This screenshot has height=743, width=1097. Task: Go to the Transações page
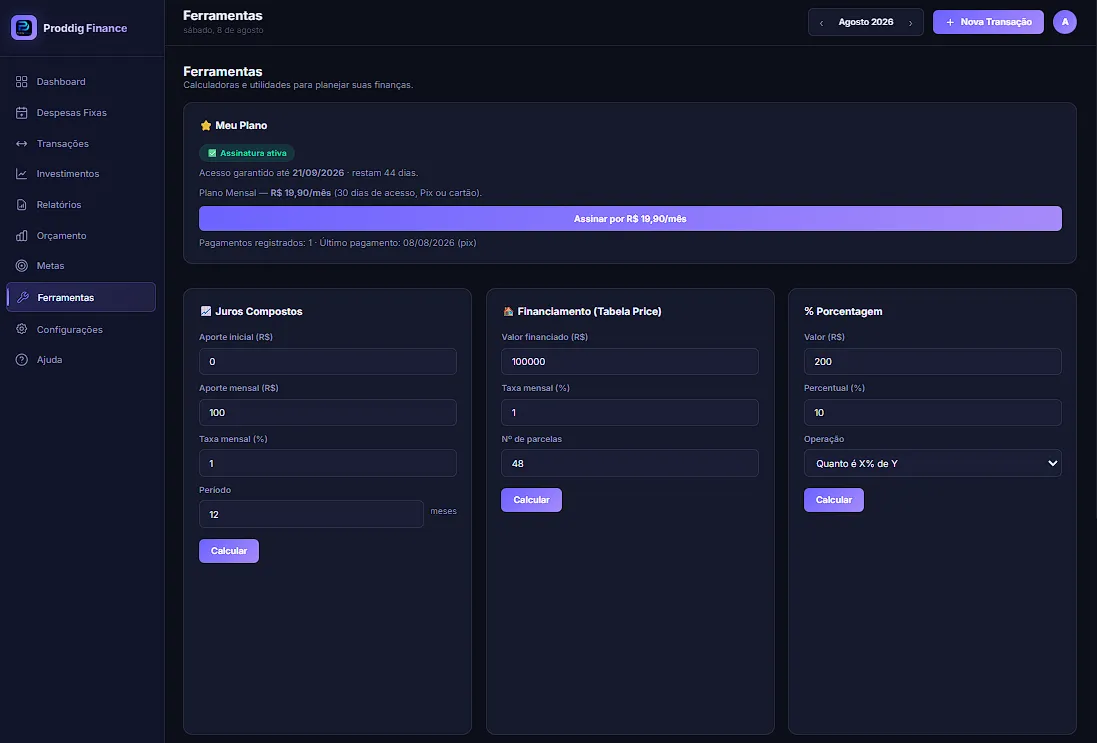pos(81,143)
